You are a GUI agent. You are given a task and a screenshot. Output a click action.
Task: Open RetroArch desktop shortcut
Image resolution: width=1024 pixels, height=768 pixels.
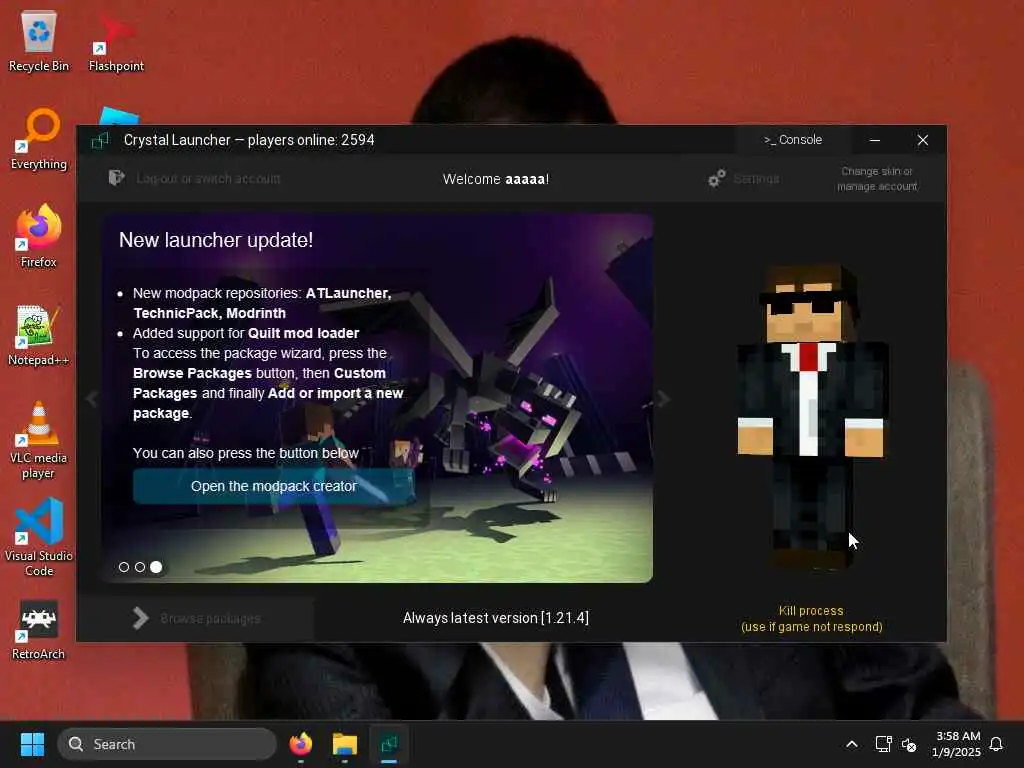point(39,630)
